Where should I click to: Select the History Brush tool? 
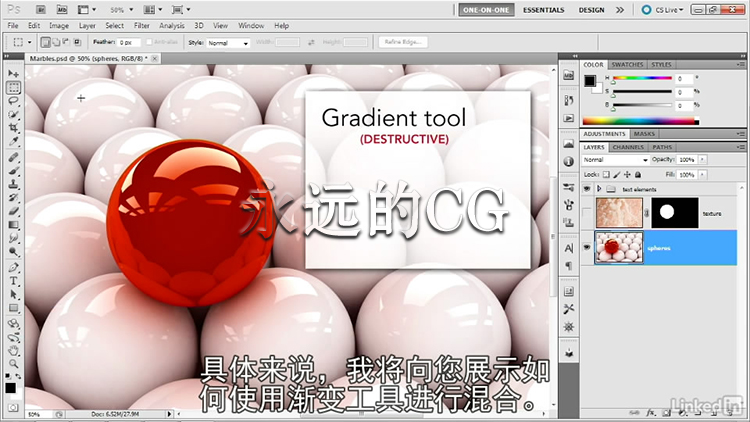[13, 197]
